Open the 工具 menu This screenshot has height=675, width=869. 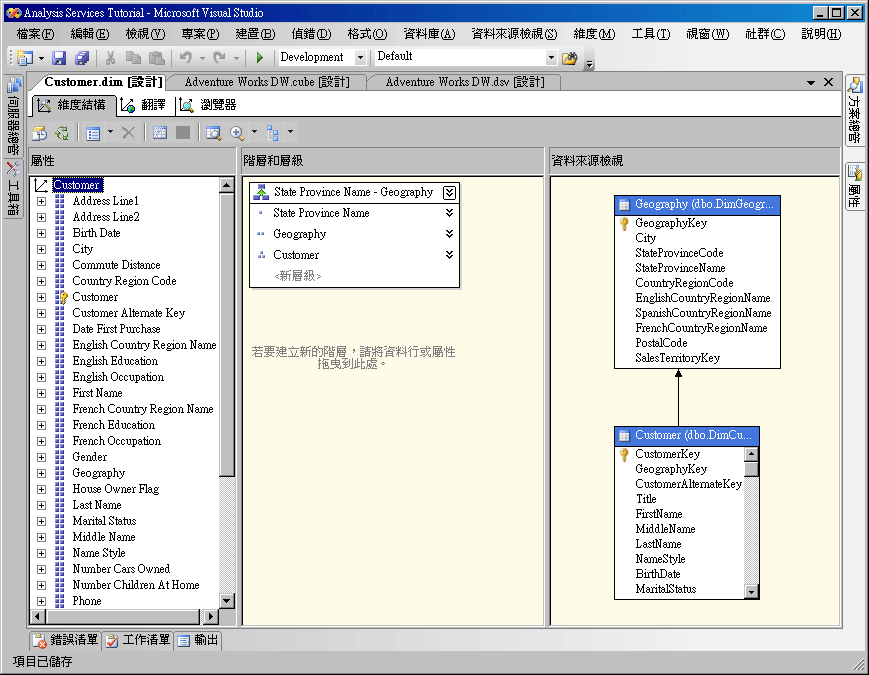(x=651, y=34)
